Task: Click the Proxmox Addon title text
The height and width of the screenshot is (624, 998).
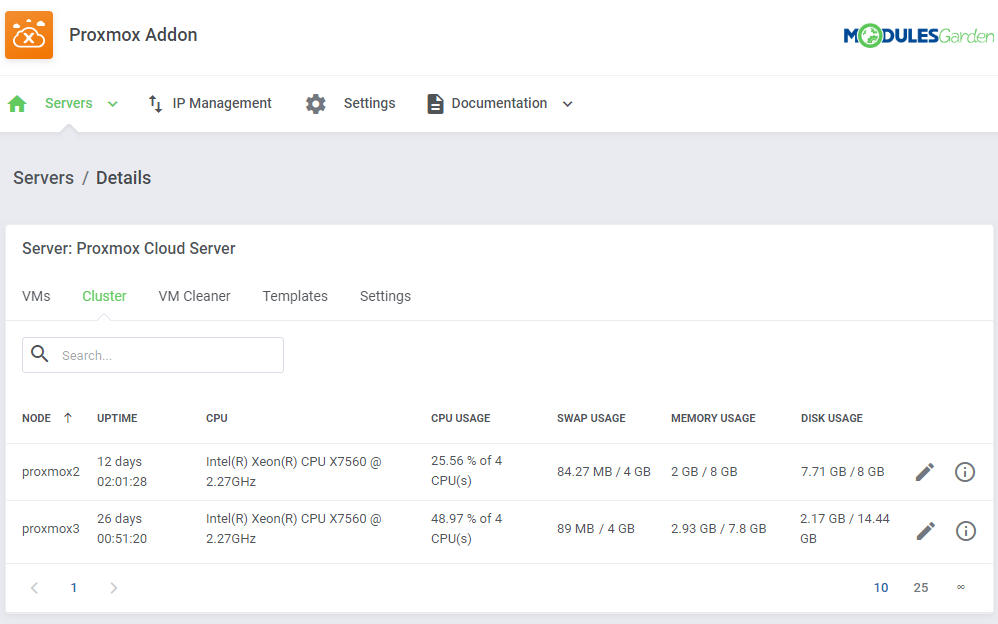Action: click(x=133, y=35)
